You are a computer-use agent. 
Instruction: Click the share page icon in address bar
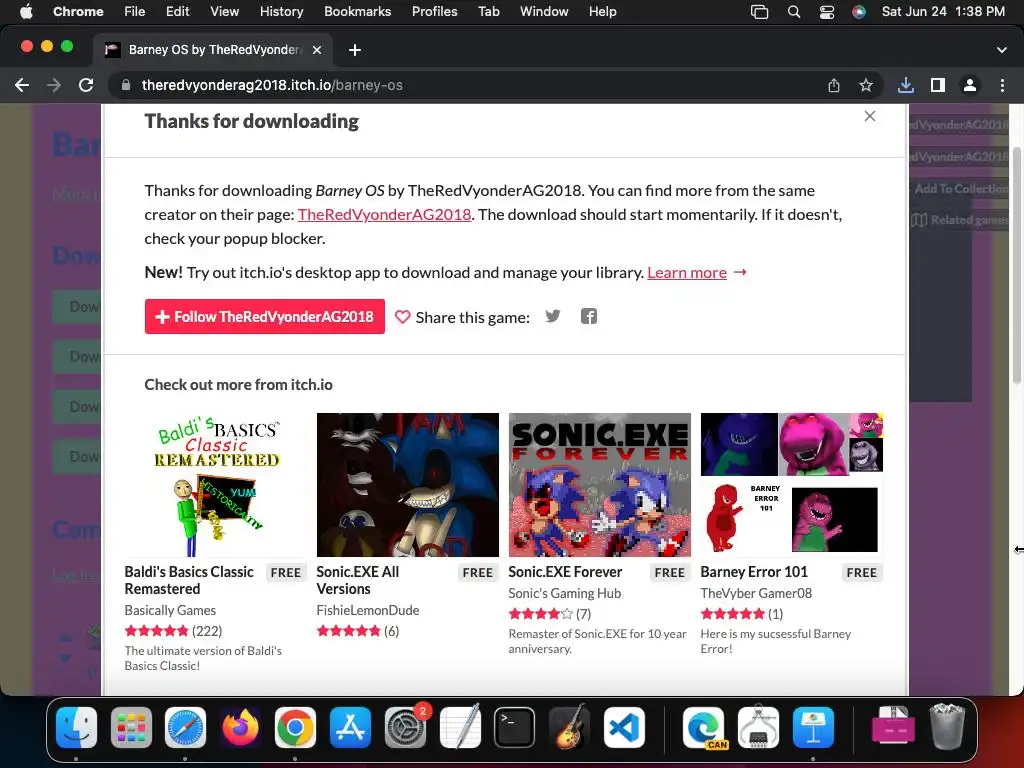[834, 85]
